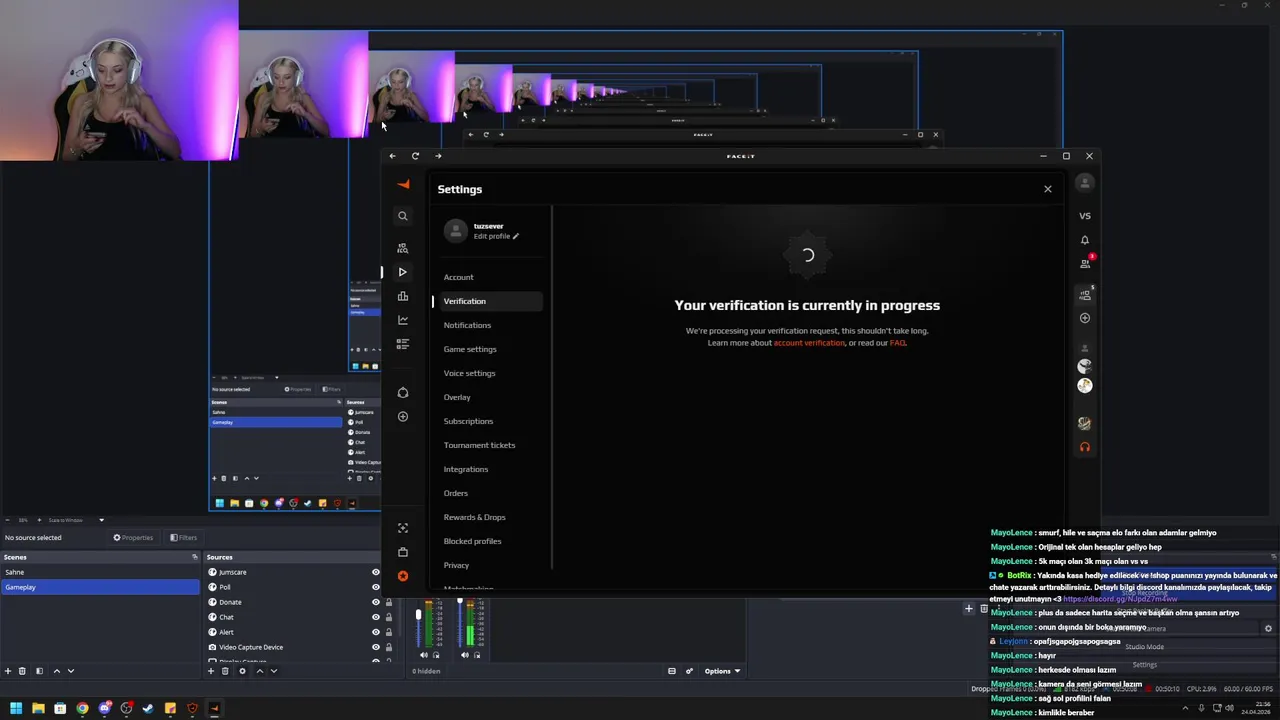Click the FACEIT right-panel add-circle icon
The image size is (1280, 720).
1085,318
